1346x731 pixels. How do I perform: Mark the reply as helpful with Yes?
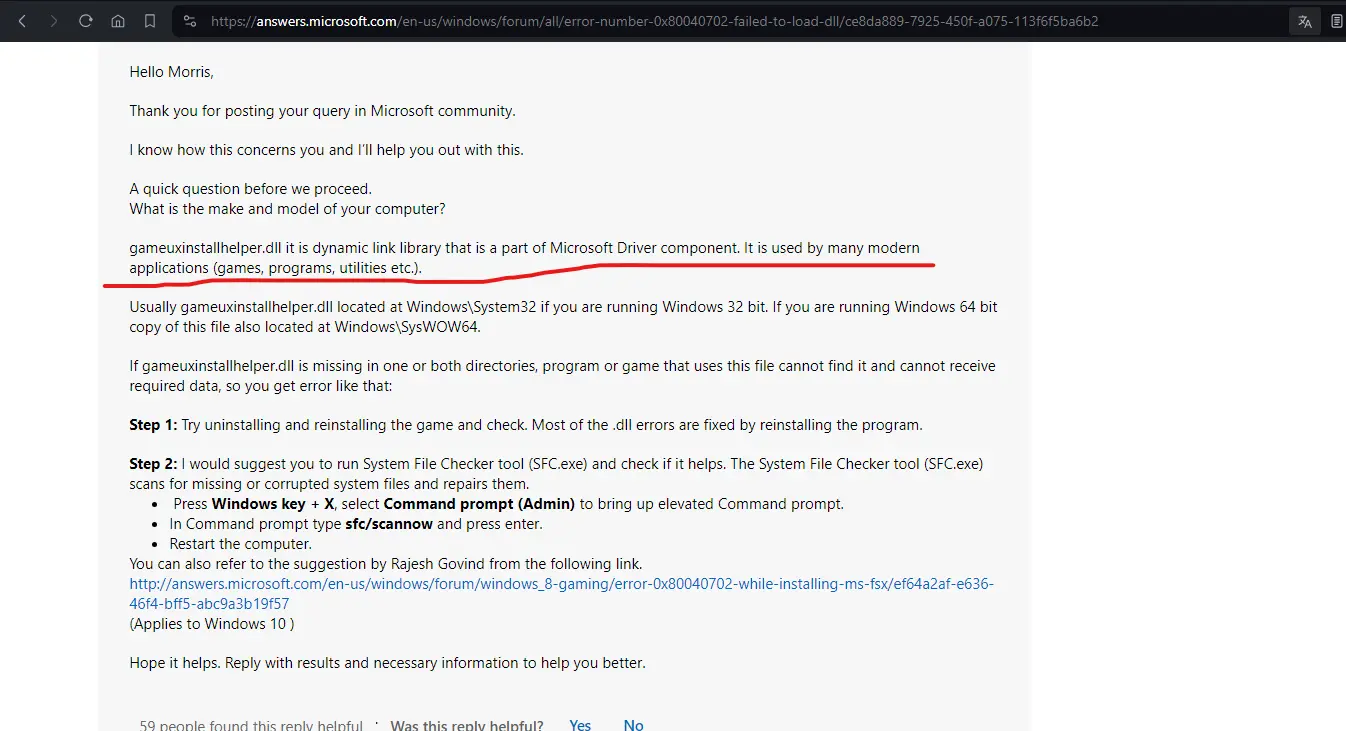(580, 725)
